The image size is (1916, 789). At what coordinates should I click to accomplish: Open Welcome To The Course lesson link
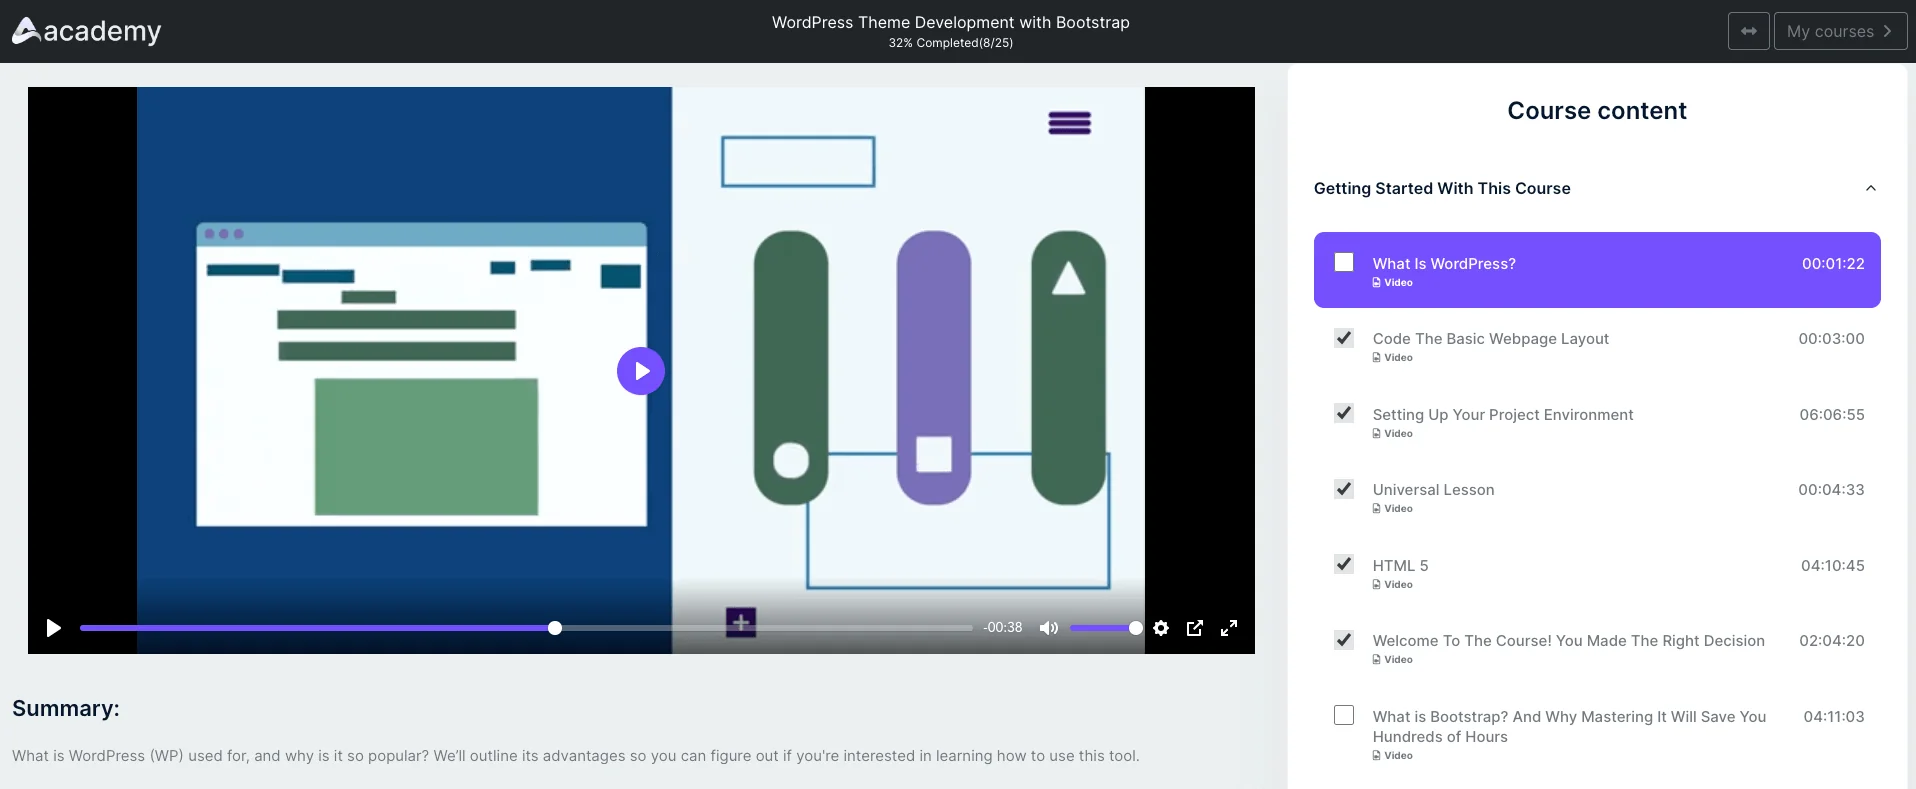tap(1568, 641)
